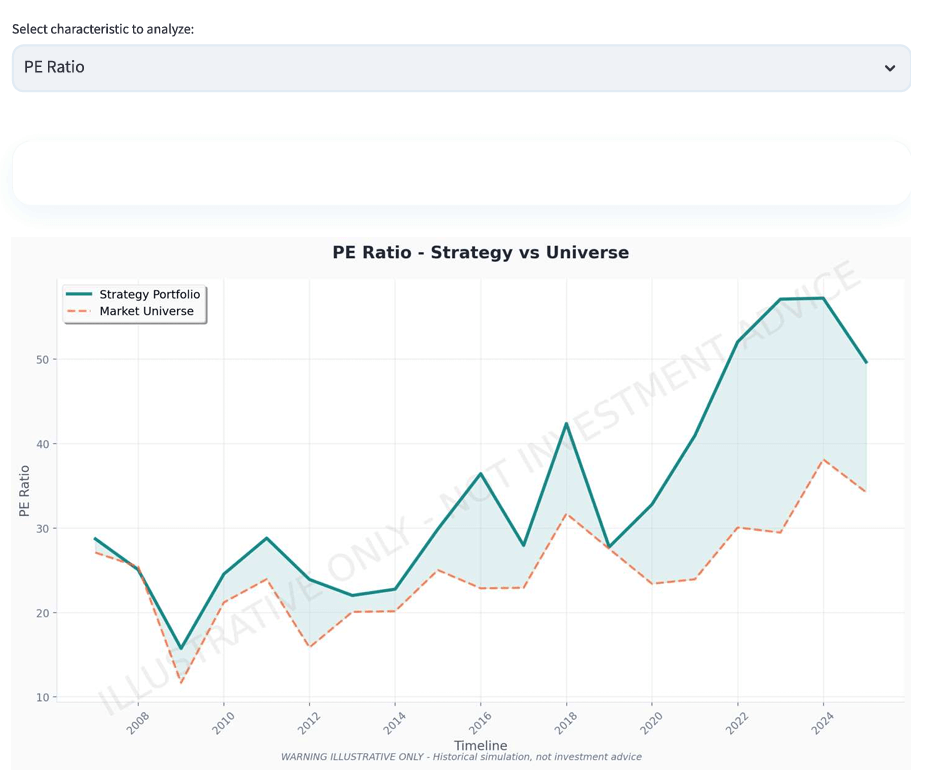Click the Market Universe dashed orange legend swatch

pos(79,311)
